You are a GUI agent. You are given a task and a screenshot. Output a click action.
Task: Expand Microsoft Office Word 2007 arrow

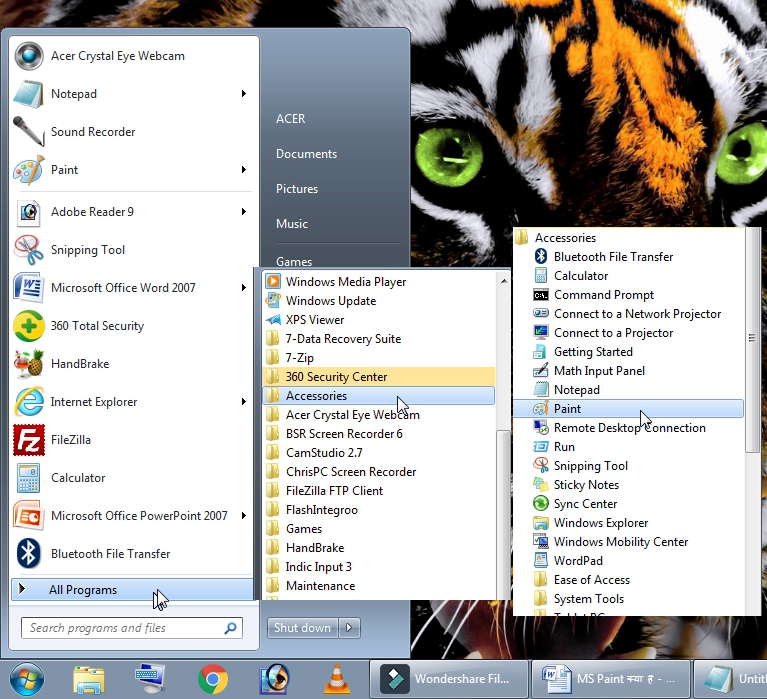click(244, 288)
